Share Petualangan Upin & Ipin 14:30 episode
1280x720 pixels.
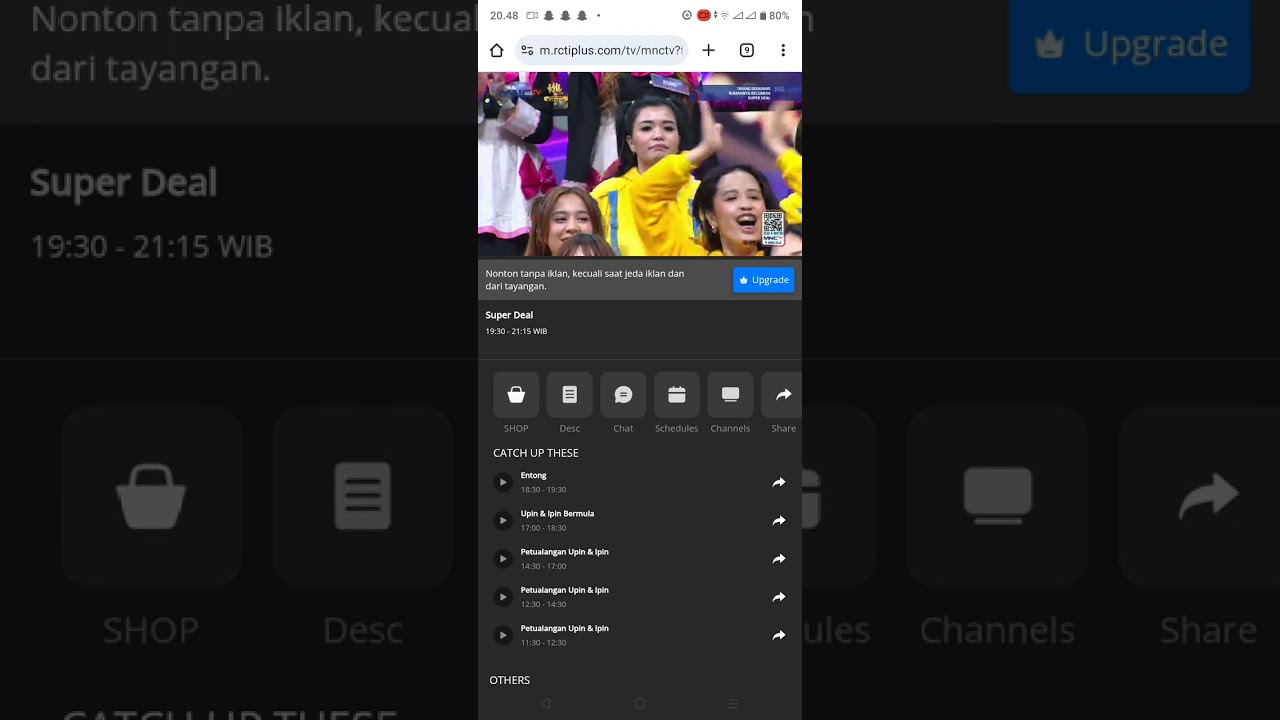coord(779,558)
